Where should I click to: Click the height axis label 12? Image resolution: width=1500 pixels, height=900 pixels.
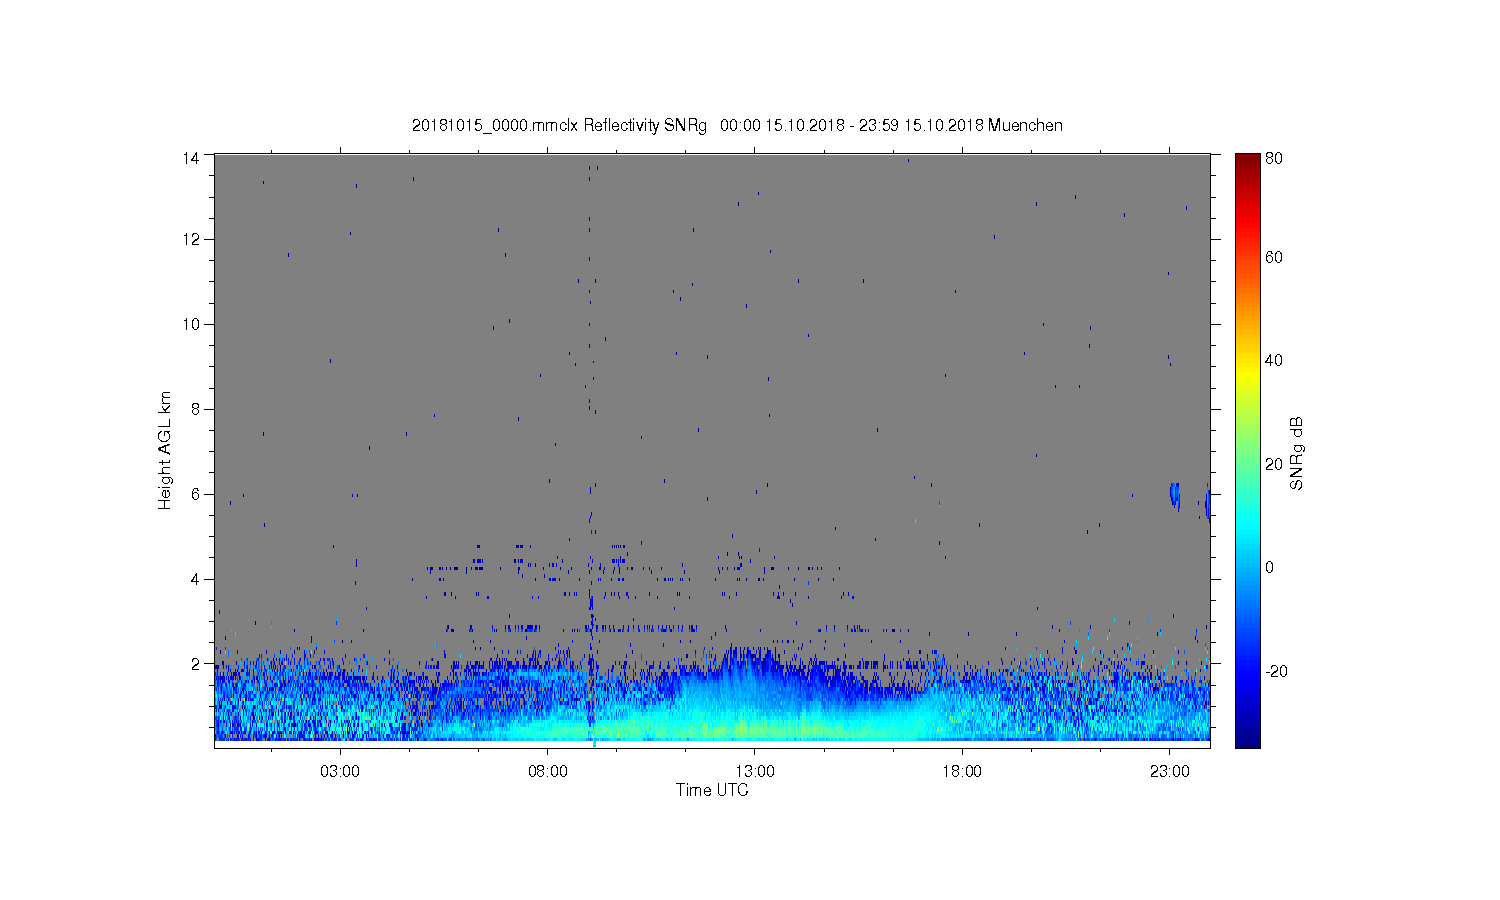tap(191, 239)
